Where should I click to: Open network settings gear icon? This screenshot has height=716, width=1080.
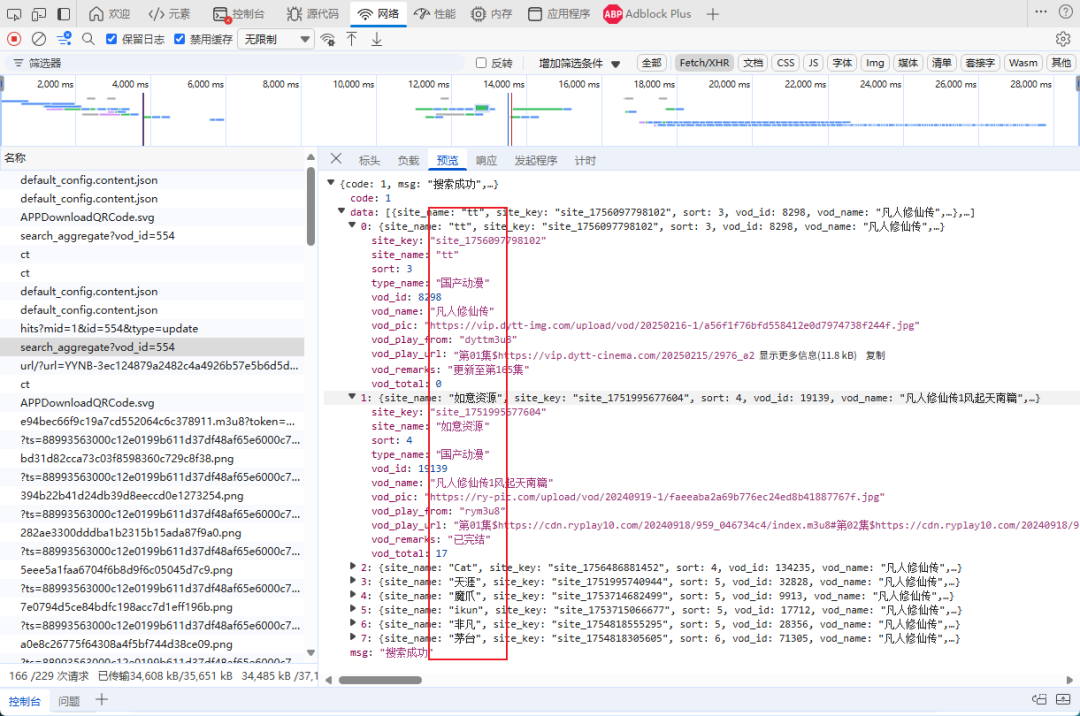pyautogui.click(x=1063, y=39)
